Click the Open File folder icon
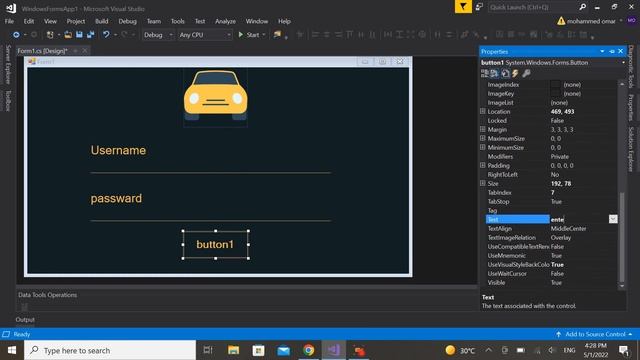 [68, 35]
